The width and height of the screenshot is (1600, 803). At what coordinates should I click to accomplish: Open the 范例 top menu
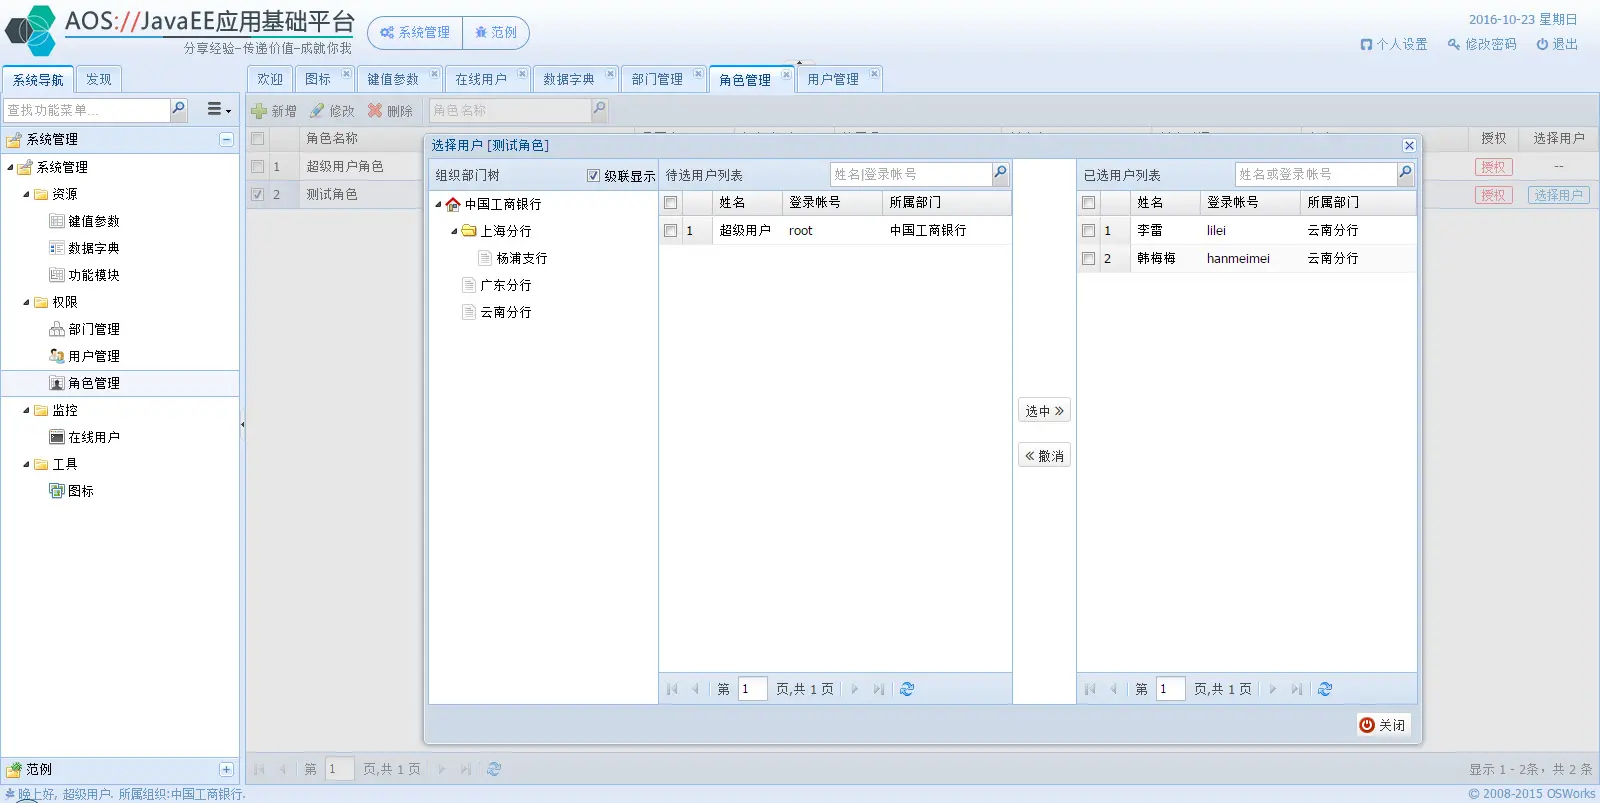(496, 33)
